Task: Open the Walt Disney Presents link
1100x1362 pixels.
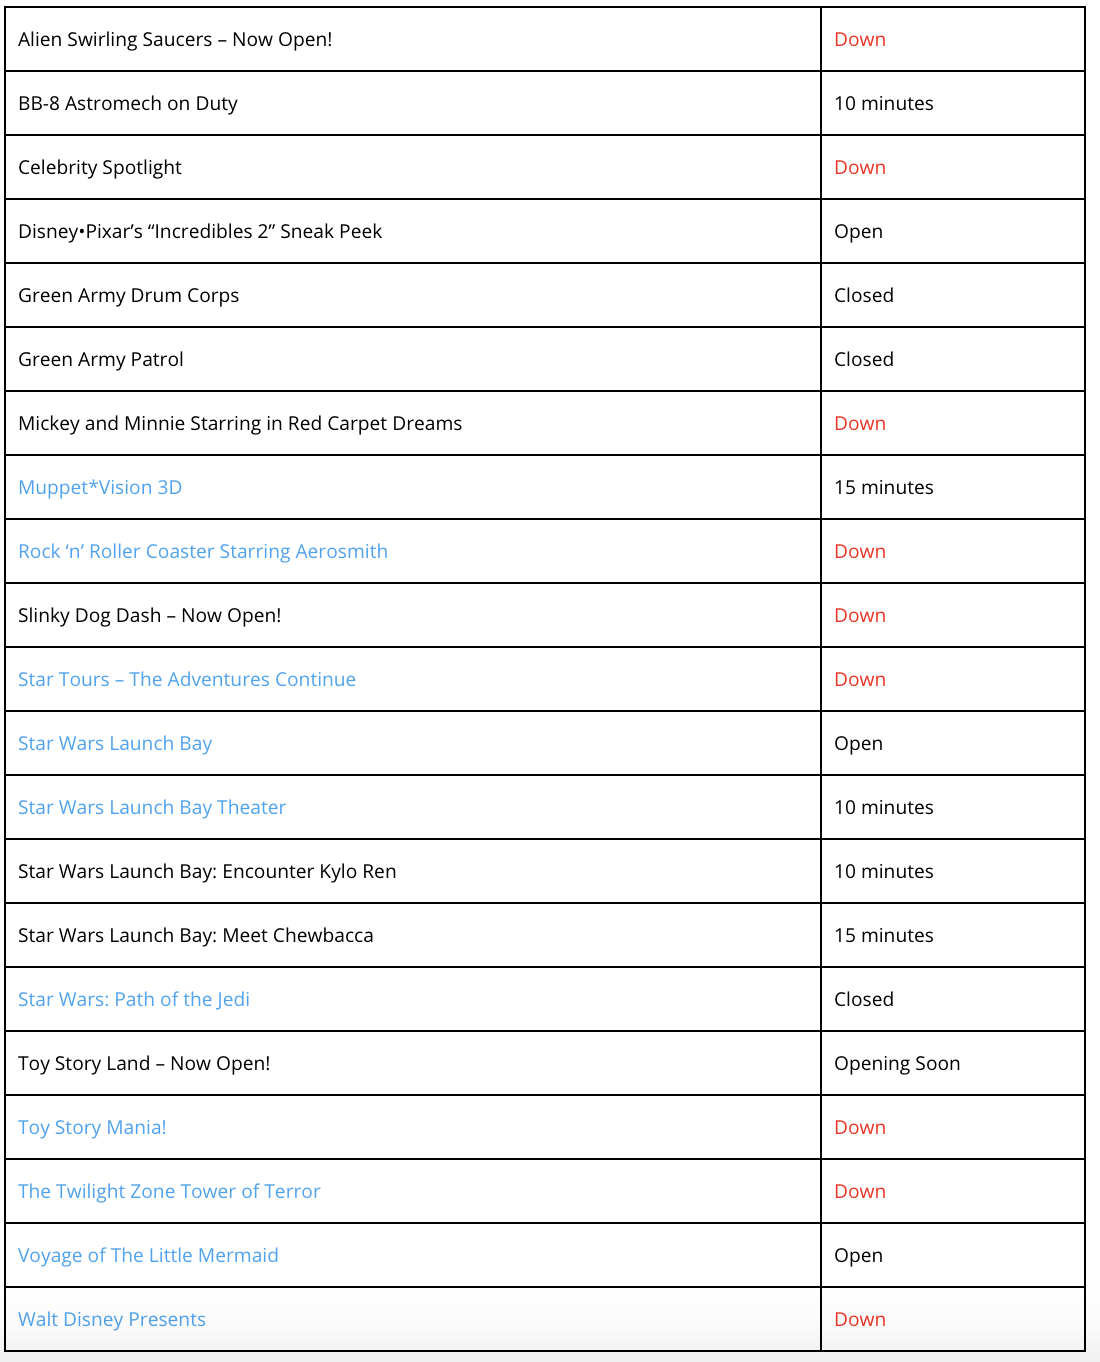Action: click(x=111, y=1319)
